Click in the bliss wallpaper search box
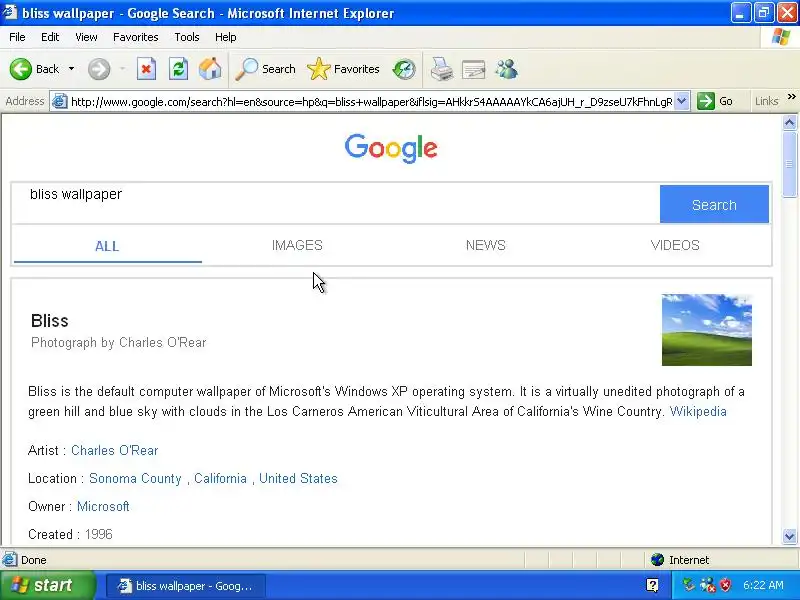Image resolution: width=800 pixels, height=600 pixels. click(336, 204)
